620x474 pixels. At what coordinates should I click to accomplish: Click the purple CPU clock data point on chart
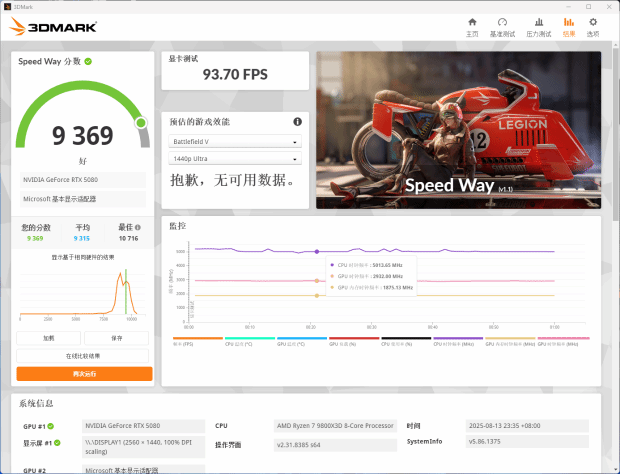[x=317, y=251]
